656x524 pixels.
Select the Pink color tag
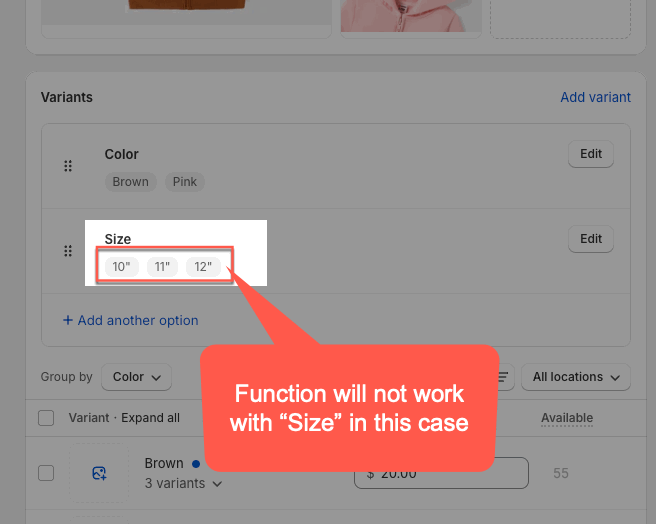(x=185, y=182)
